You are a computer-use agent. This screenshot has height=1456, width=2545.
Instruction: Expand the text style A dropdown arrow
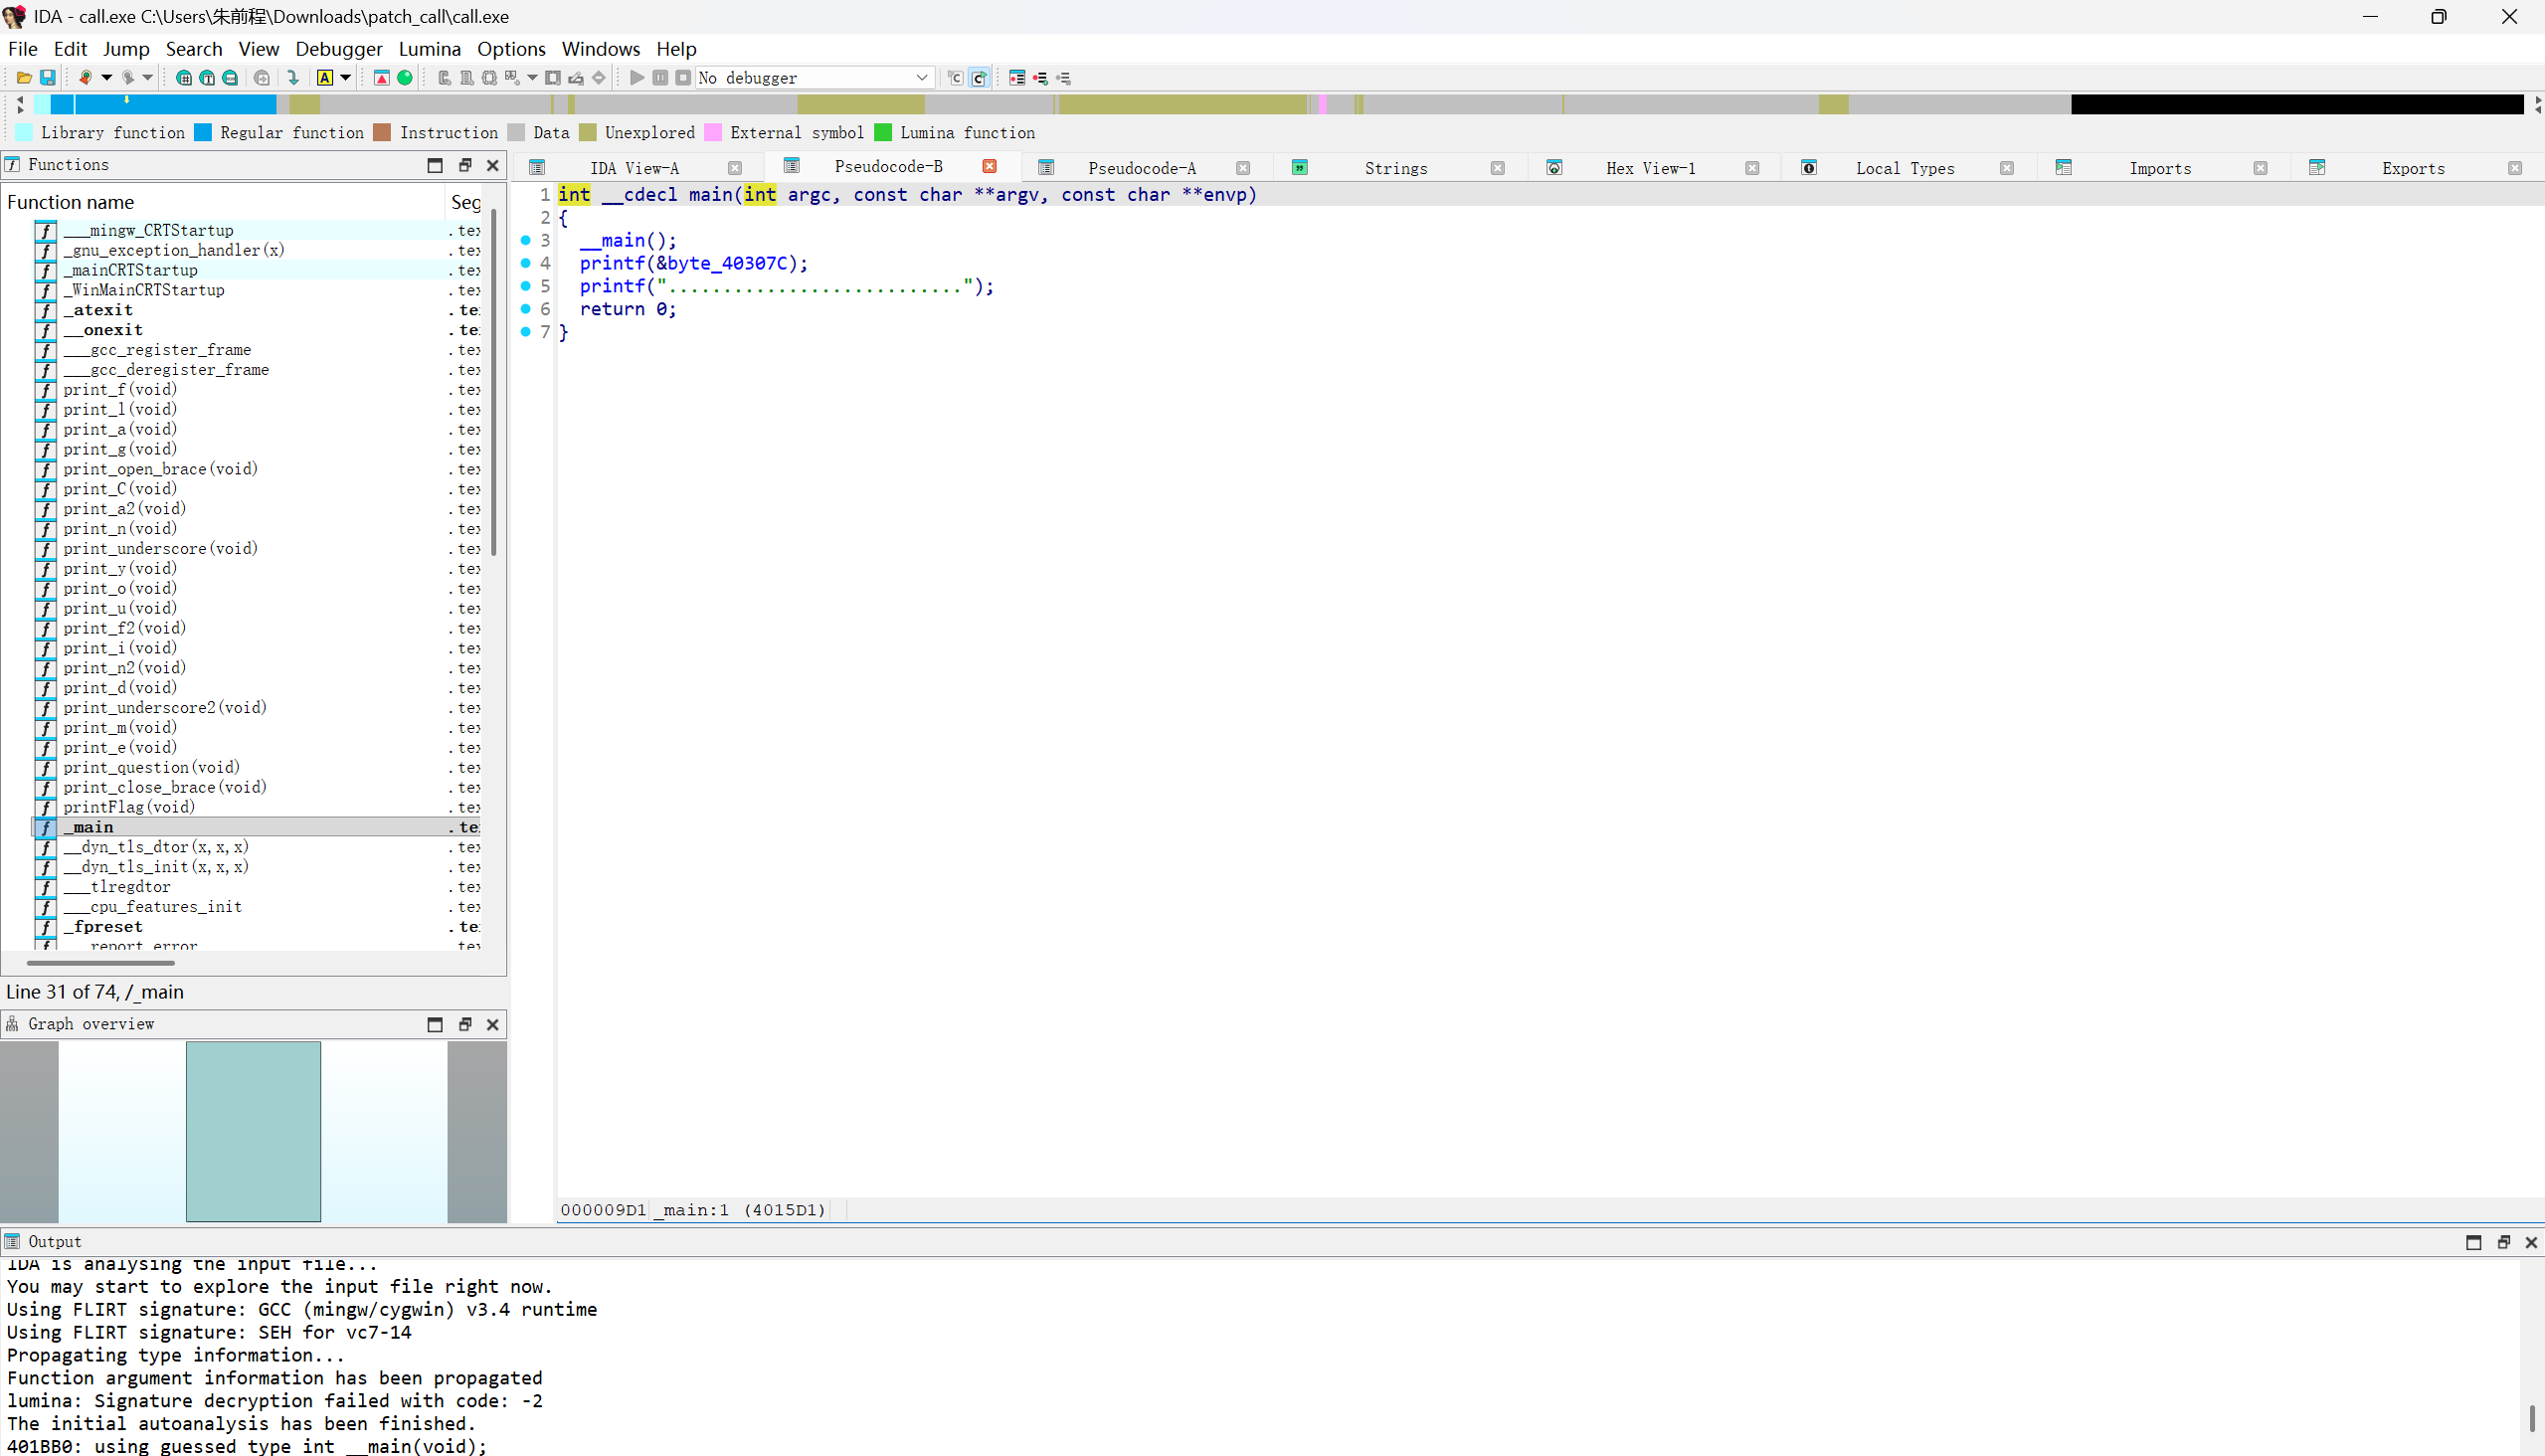tap(346, 78)
